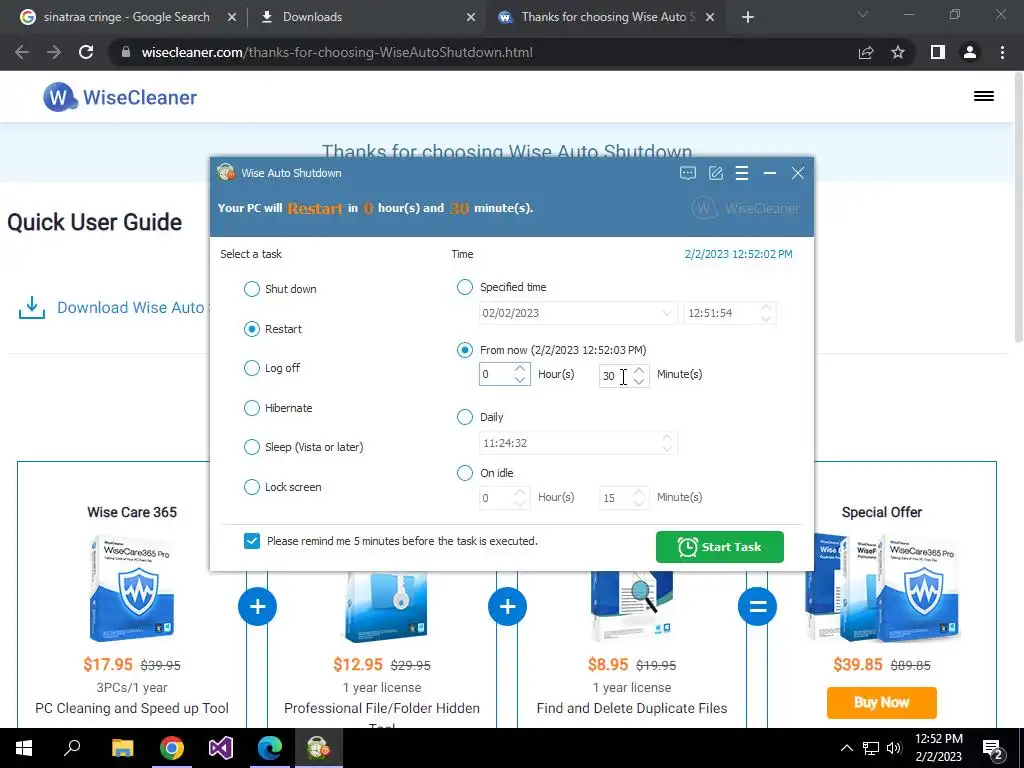Increase the From now hours value
Screen dimensions: 1024x768
coord(520,369)
